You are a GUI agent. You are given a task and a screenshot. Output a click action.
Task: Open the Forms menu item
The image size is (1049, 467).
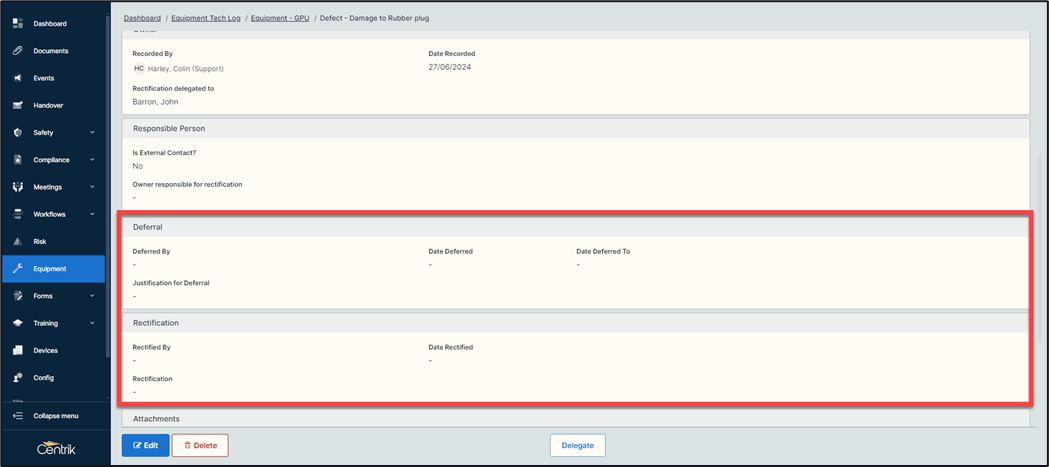tap(43, 296)
